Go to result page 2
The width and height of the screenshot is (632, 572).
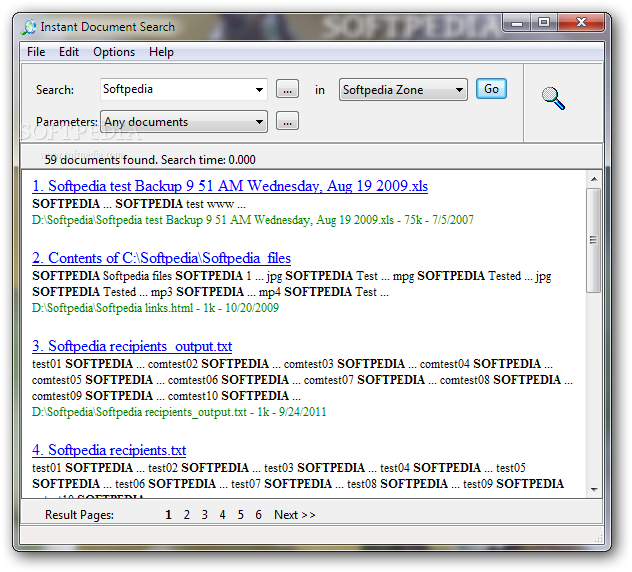pos(187,515)
